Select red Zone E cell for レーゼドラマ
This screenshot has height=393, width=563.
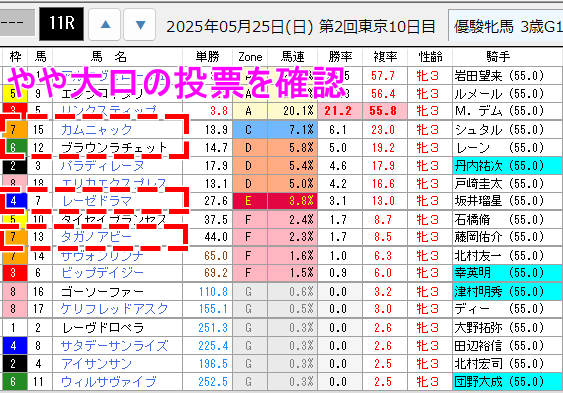tap(250, 201)
